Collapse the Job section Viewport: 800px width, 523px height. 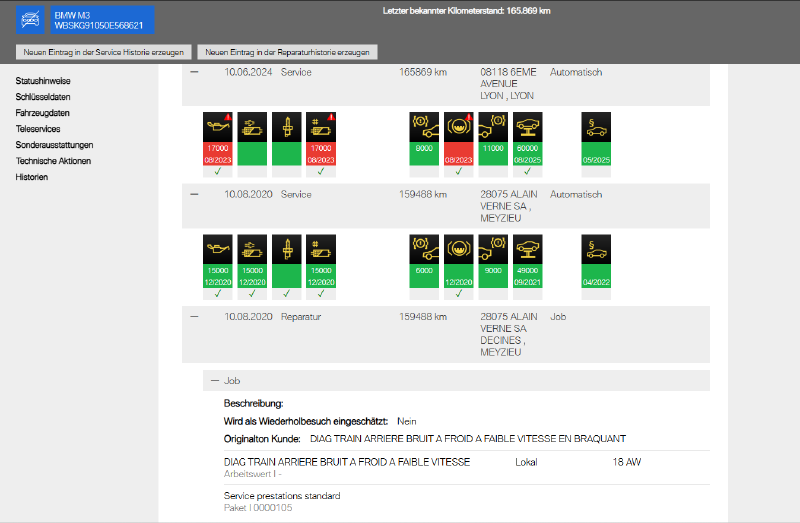pos(215,381)
